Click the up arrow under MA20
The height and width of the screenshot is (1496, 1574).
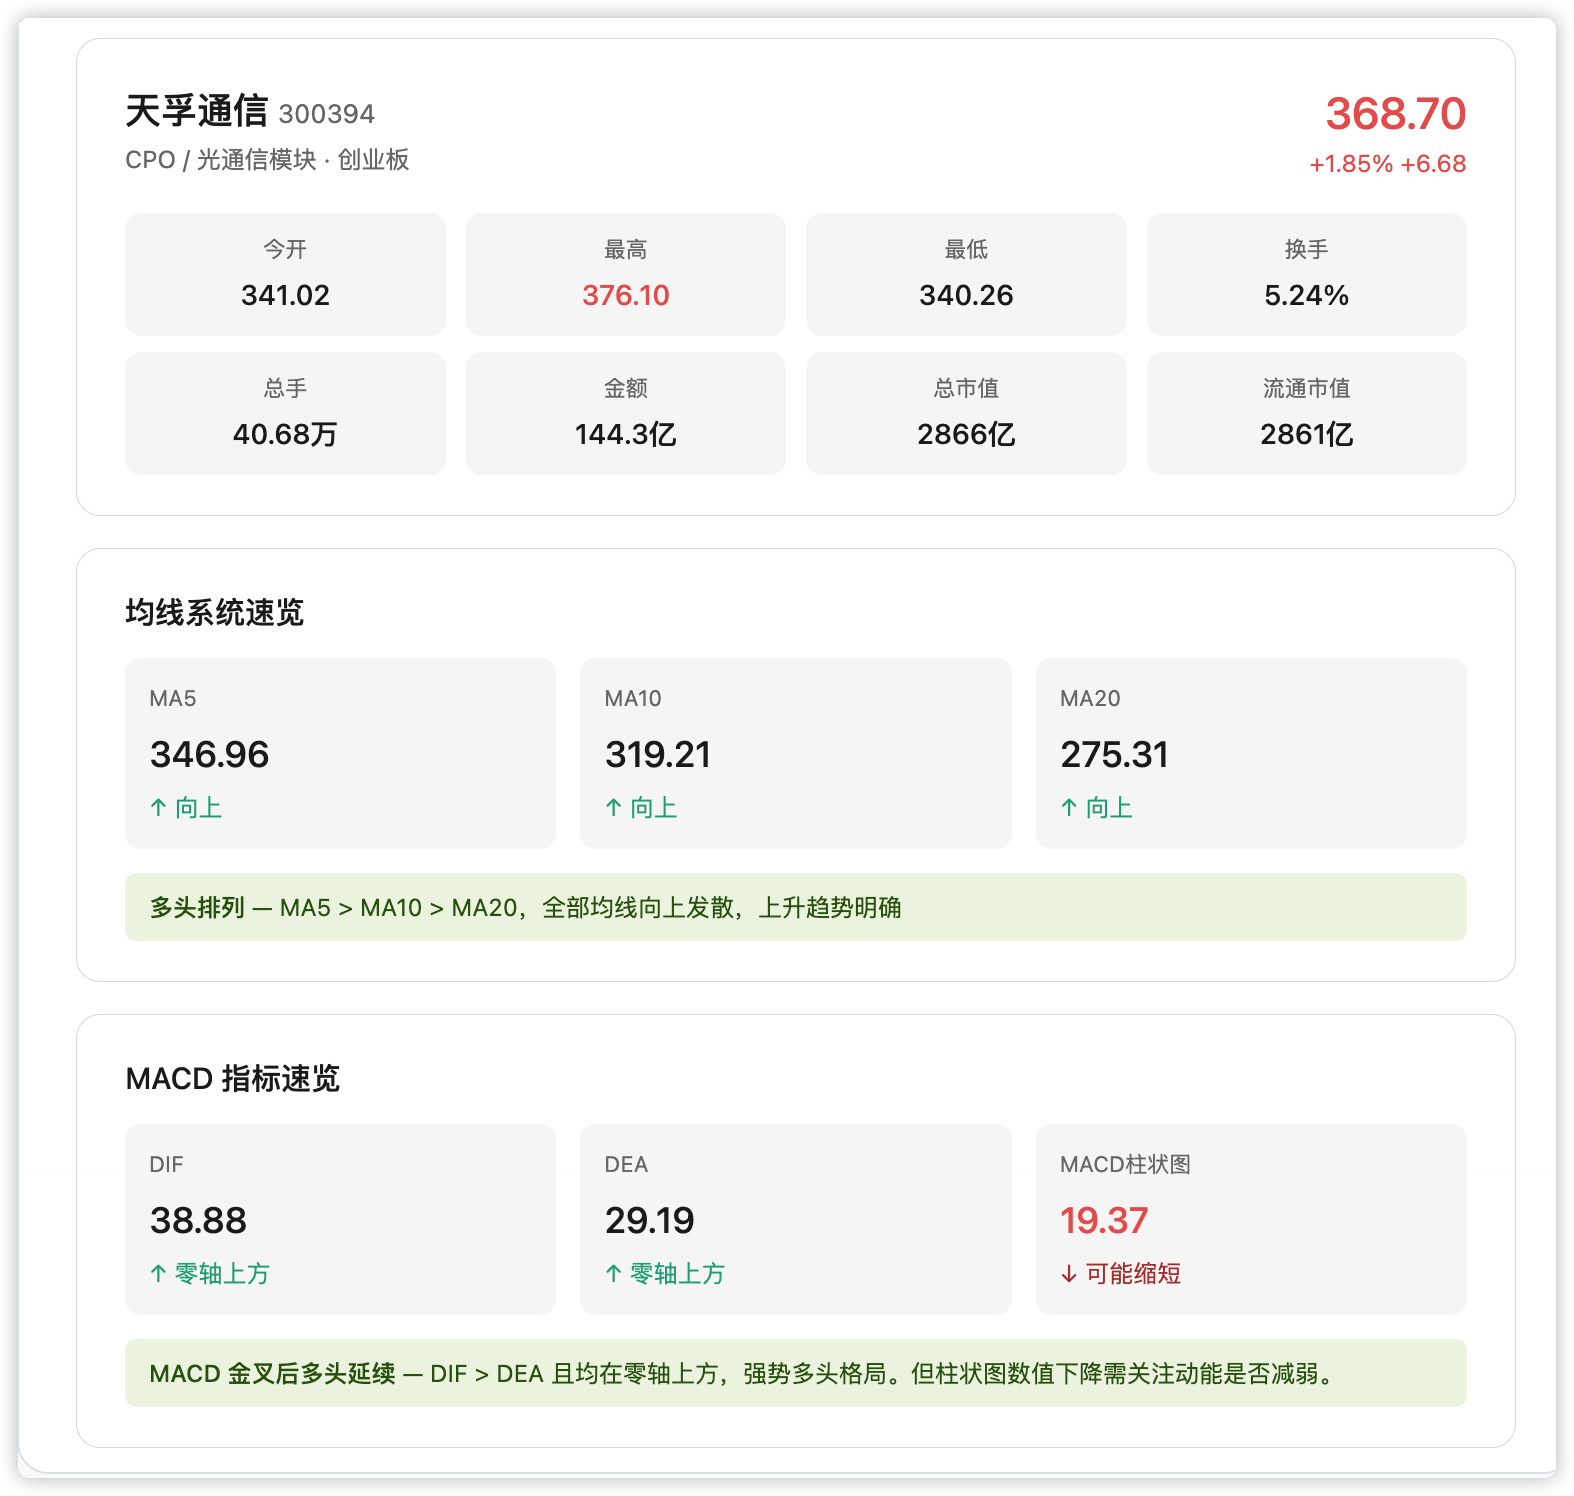tap(1069, 808)
